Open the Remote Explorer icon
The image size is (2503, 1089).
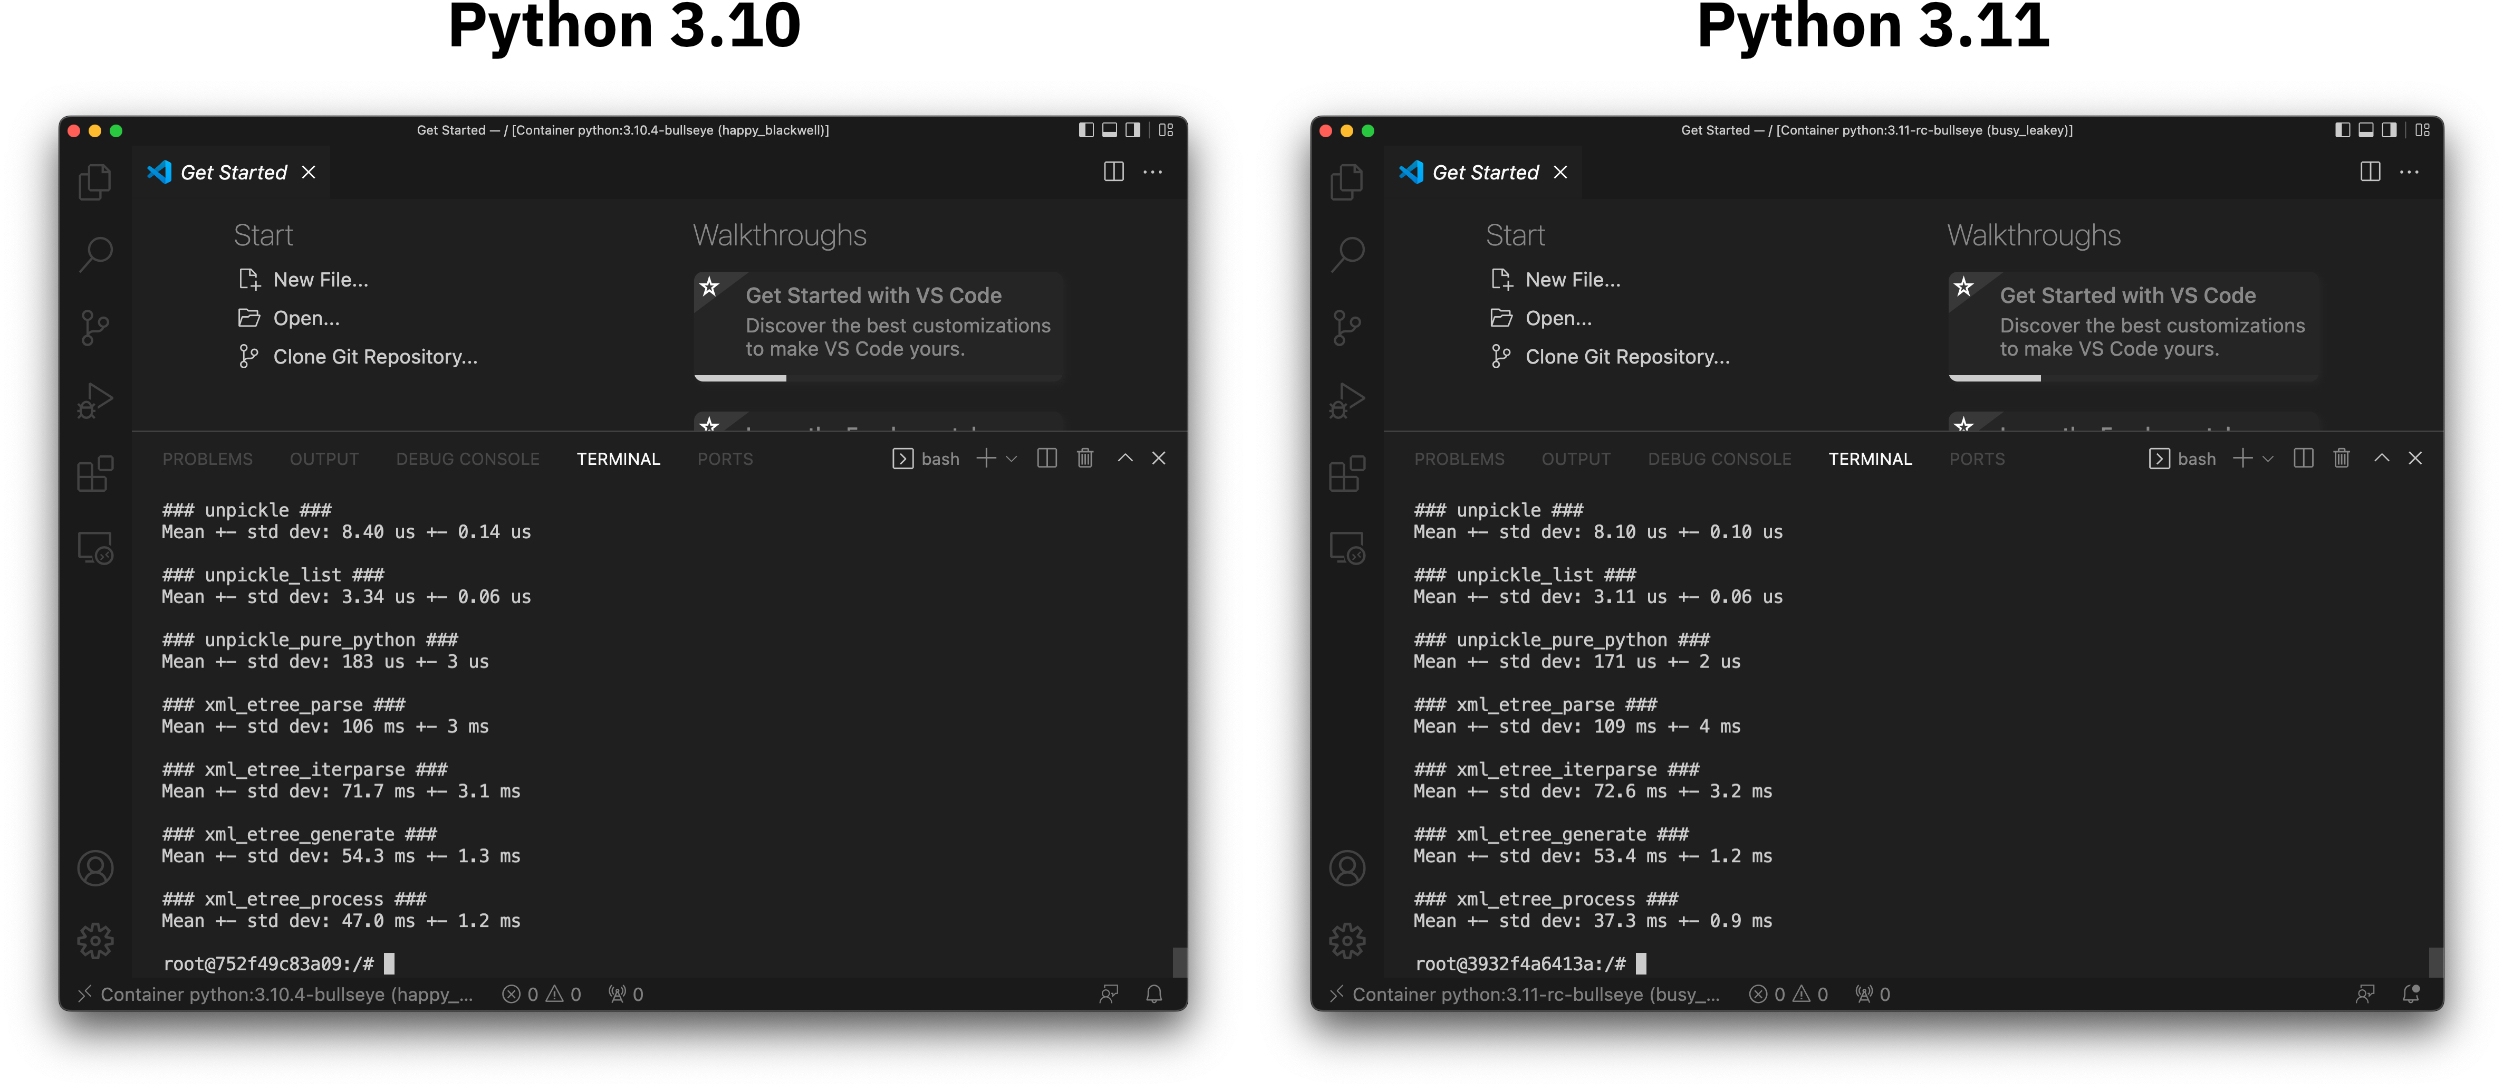point(95,545)
